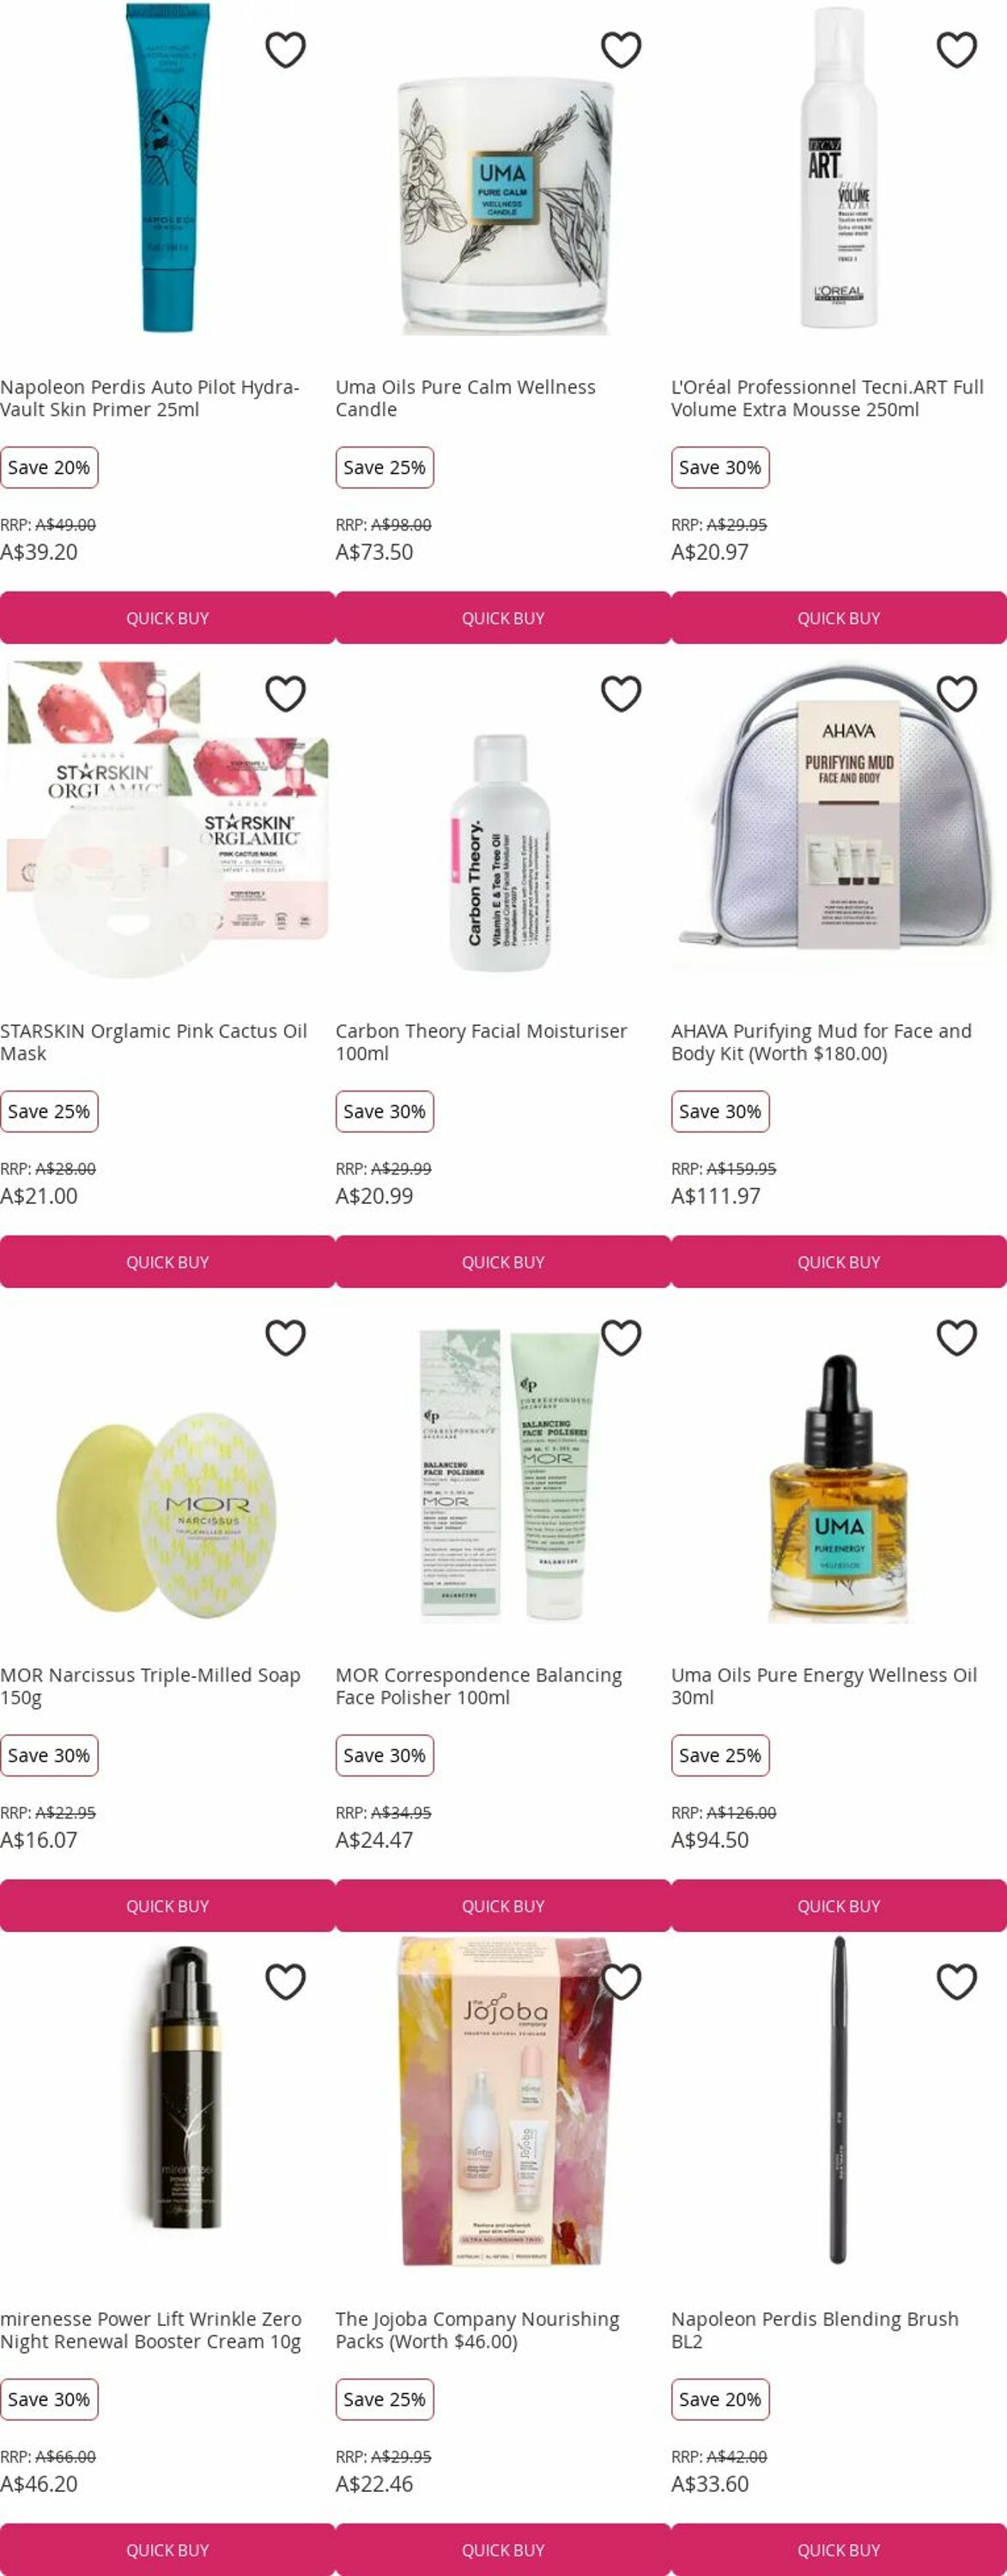Heart icon for mirenesse Power Lift Cream
Screen dimensions: 1007x2576
(x=285, y=1981)
